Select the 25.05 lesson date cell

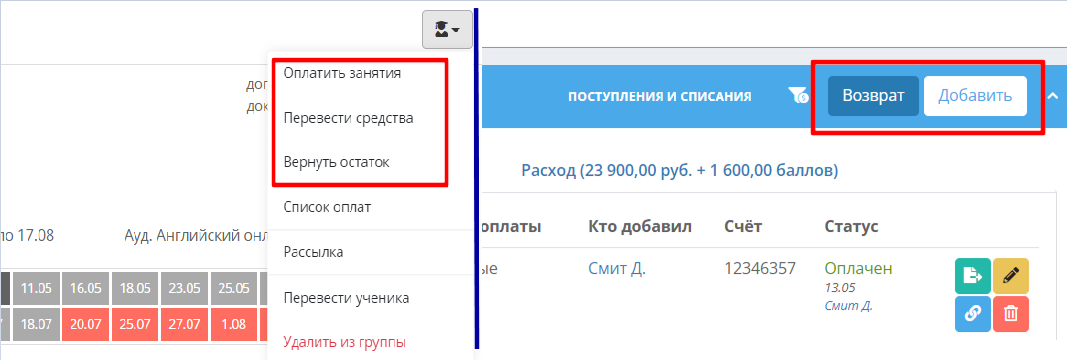(233, 288)
